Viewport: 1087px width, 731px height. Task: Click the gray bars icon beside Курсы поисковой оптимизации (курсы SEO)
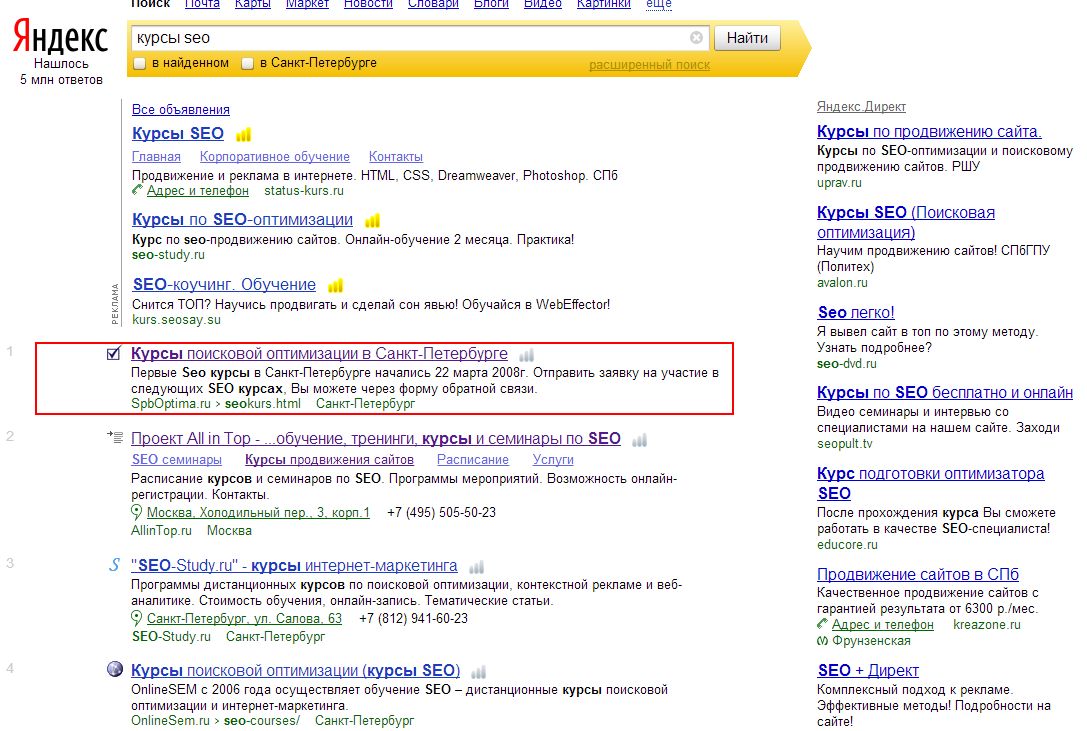(478, 672)
